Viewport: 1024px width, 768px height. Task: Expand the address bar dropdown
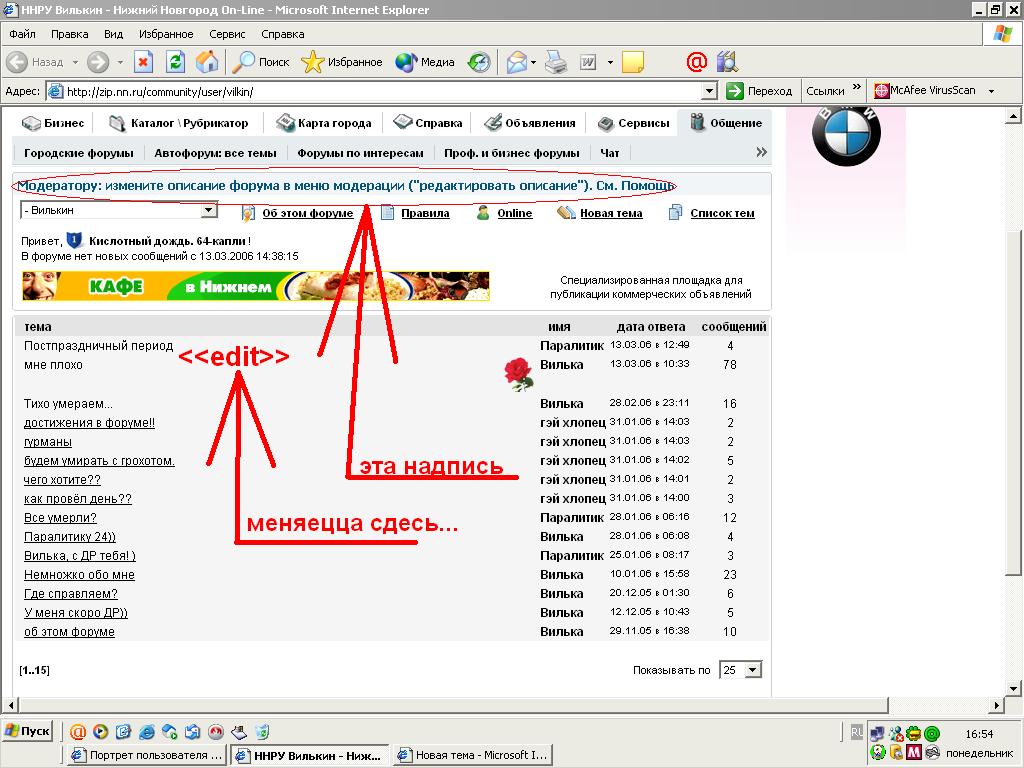click(709, 91)
